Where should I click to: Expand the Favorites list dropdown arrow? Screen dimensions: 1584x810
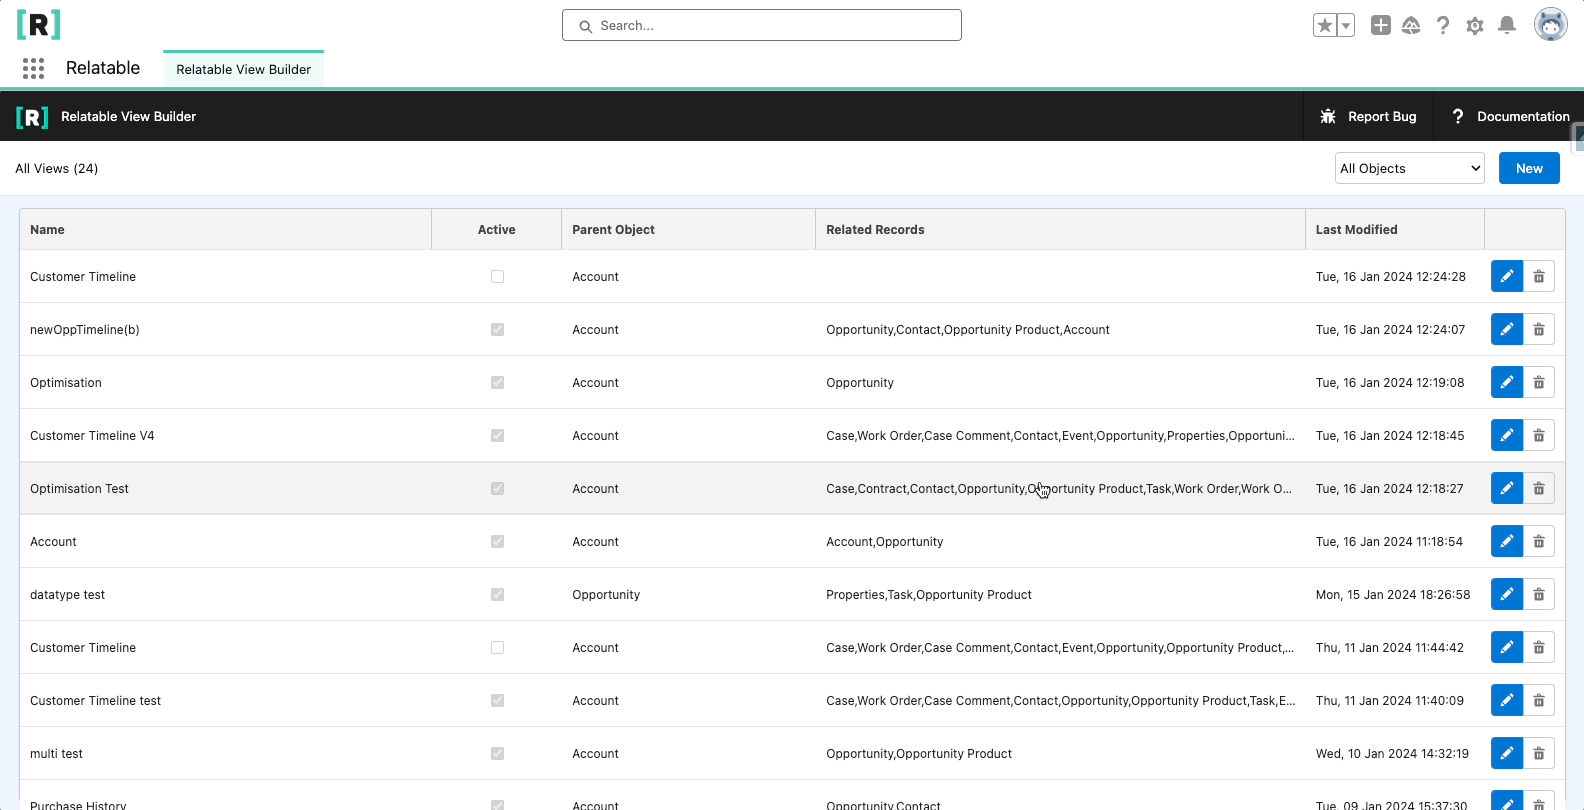click(x=1346, y=25)
